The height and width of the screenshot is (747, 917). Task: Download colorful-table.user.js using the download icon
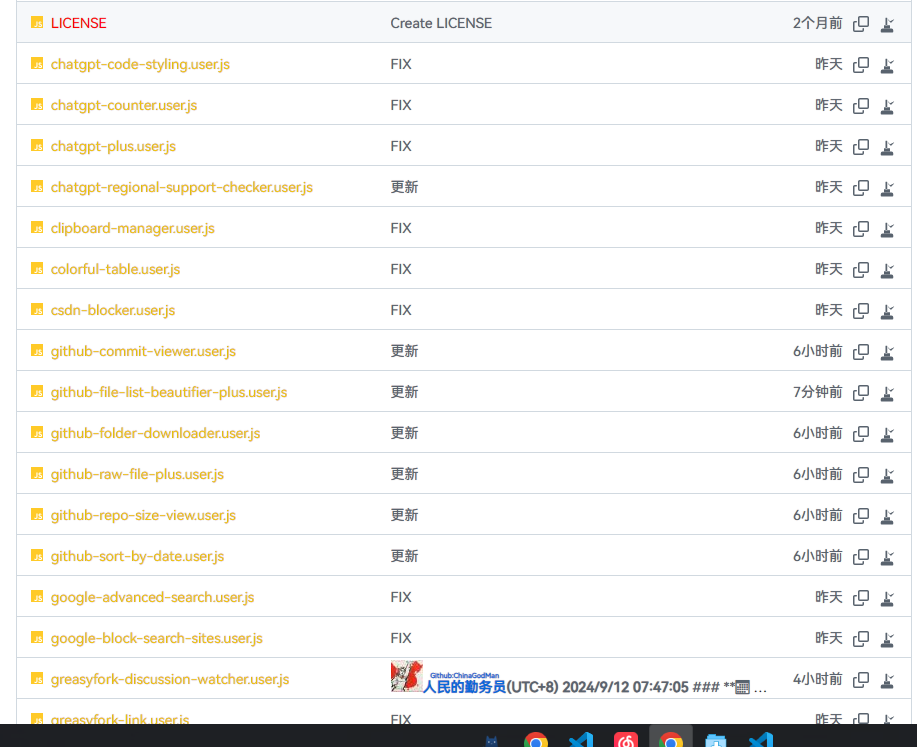tap(887, 269)
